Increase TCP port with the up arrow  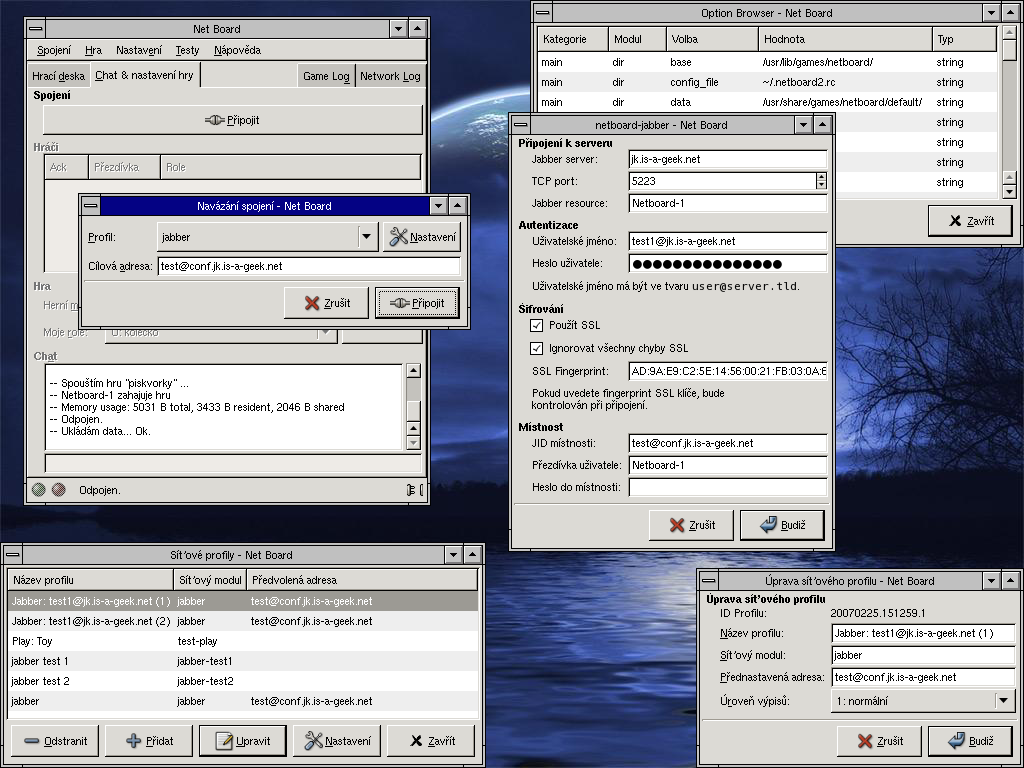tap(822, 176)
